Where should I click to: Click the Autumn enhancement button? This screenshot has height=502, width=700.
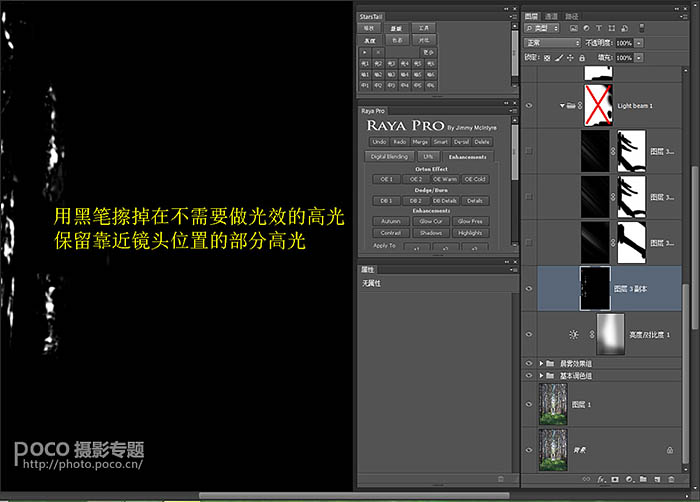(x=391, y=221)
